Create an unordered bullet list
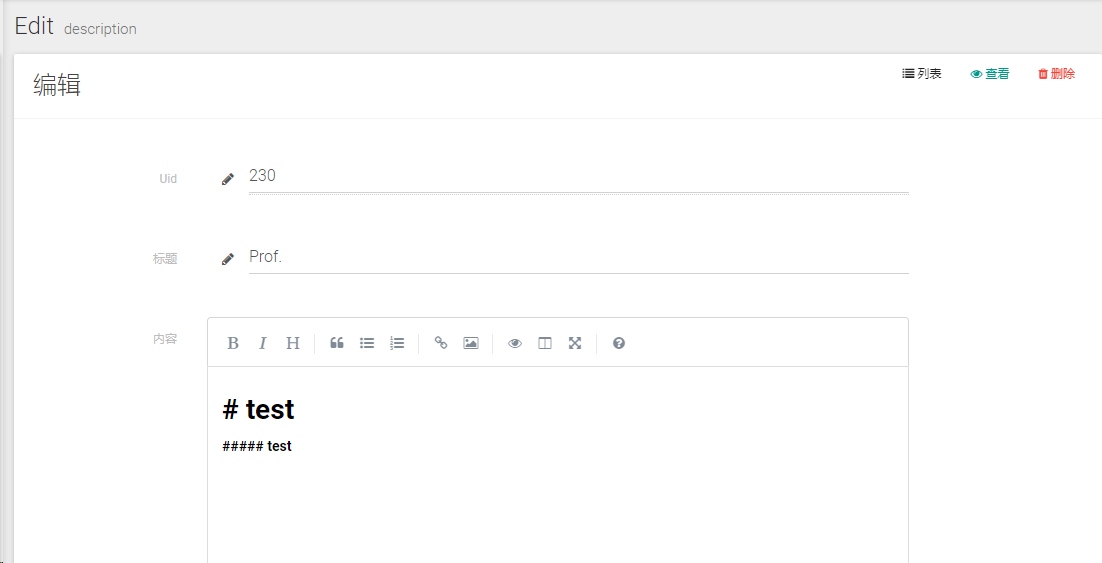This screenshot has width=1102, height=563. 367,343
